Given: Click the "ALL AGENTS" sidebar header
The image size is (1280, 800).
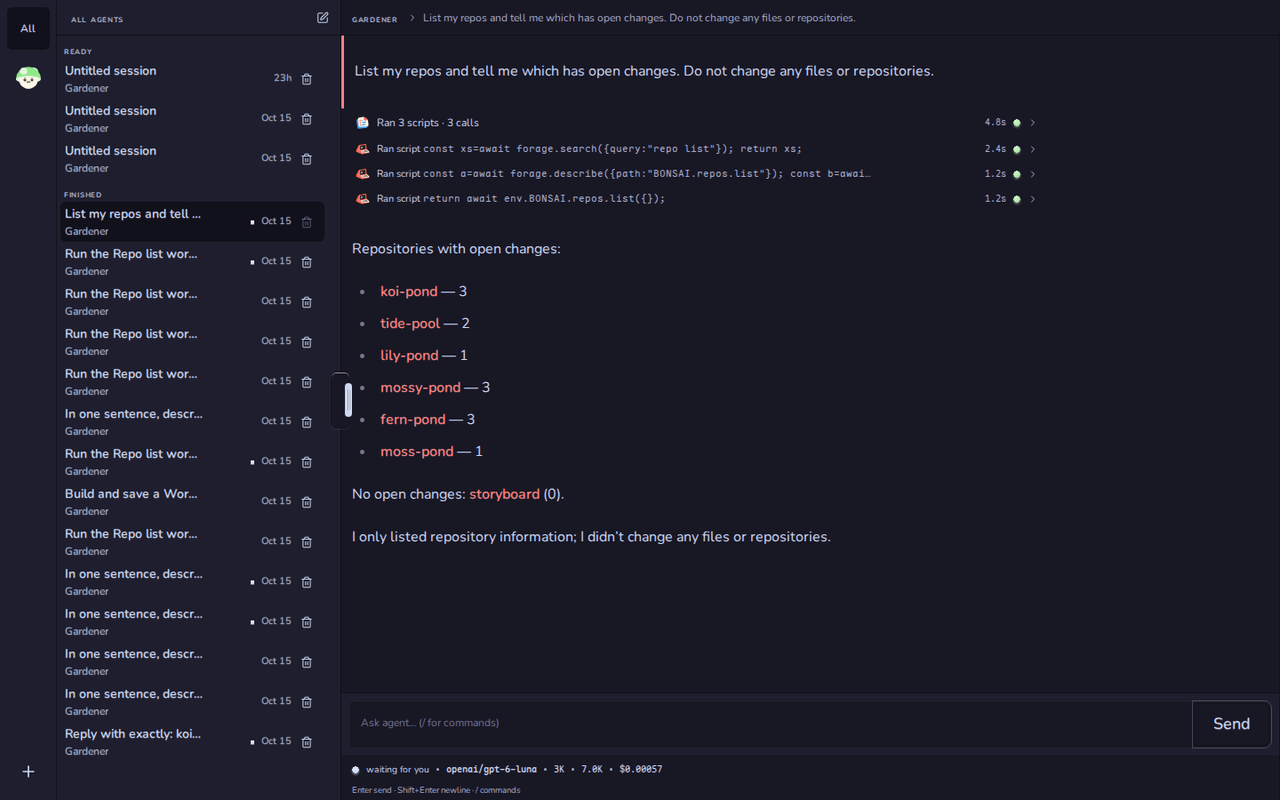Looking at the screenshot, I should (97, 20).
